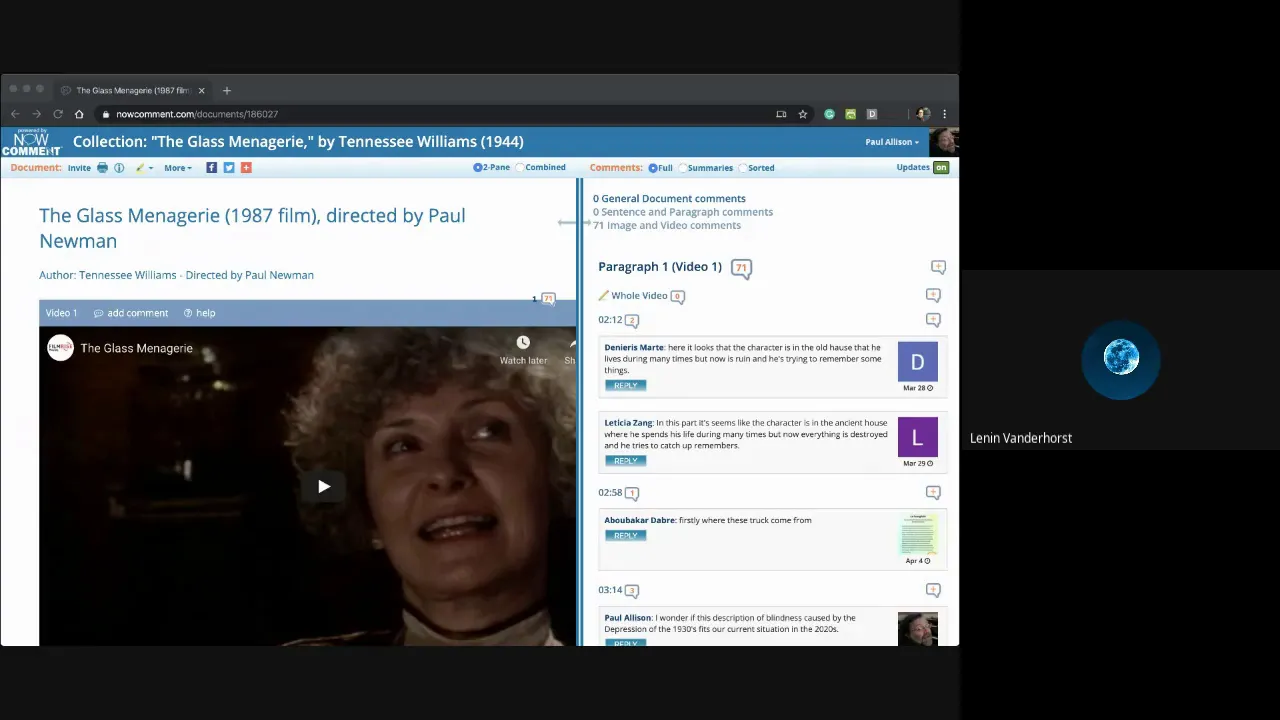Add a comment at timestamp 02:58
This screenshot has height=720, width=1280.
933,493
